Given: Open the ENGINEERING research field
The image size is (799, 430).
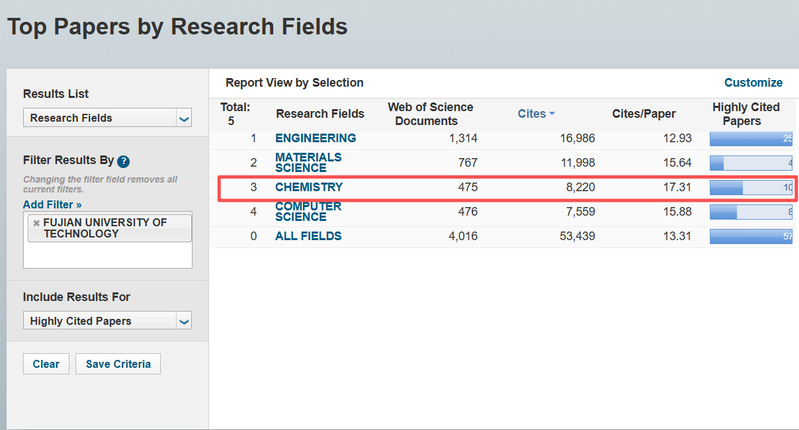Looking at the screenshot, I should tap(315, 138).
